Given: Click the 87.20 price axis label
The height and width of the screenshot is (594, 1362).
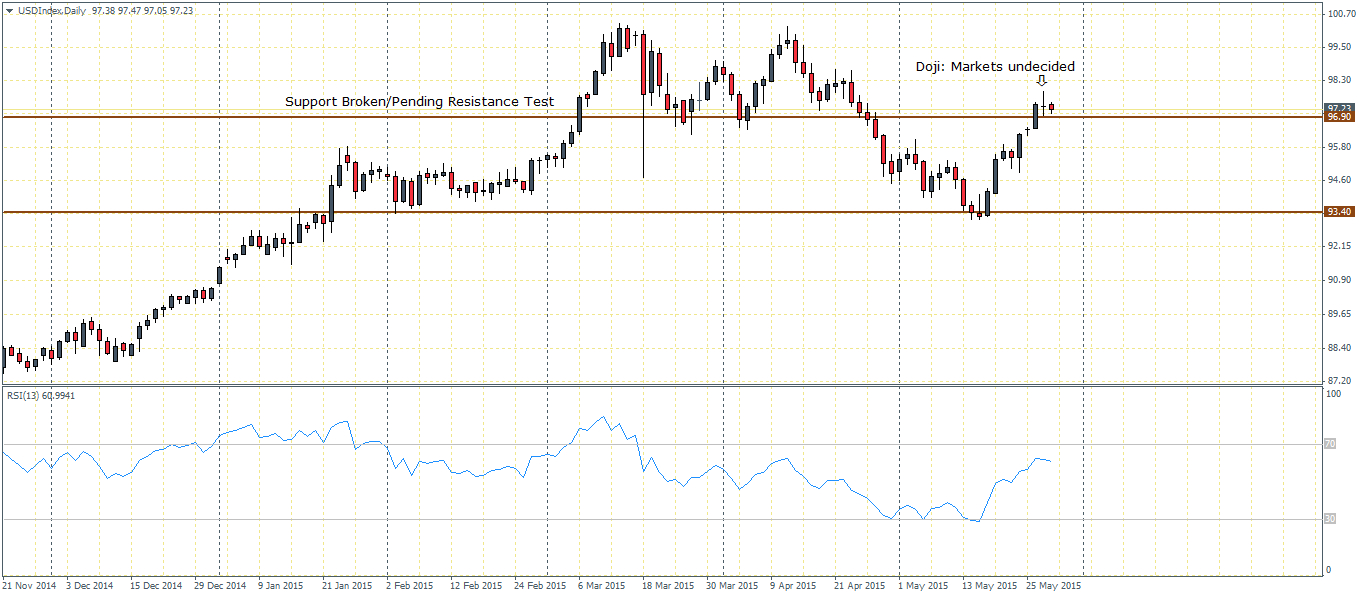Looking at the screenshot, I should click(1340, 381).
